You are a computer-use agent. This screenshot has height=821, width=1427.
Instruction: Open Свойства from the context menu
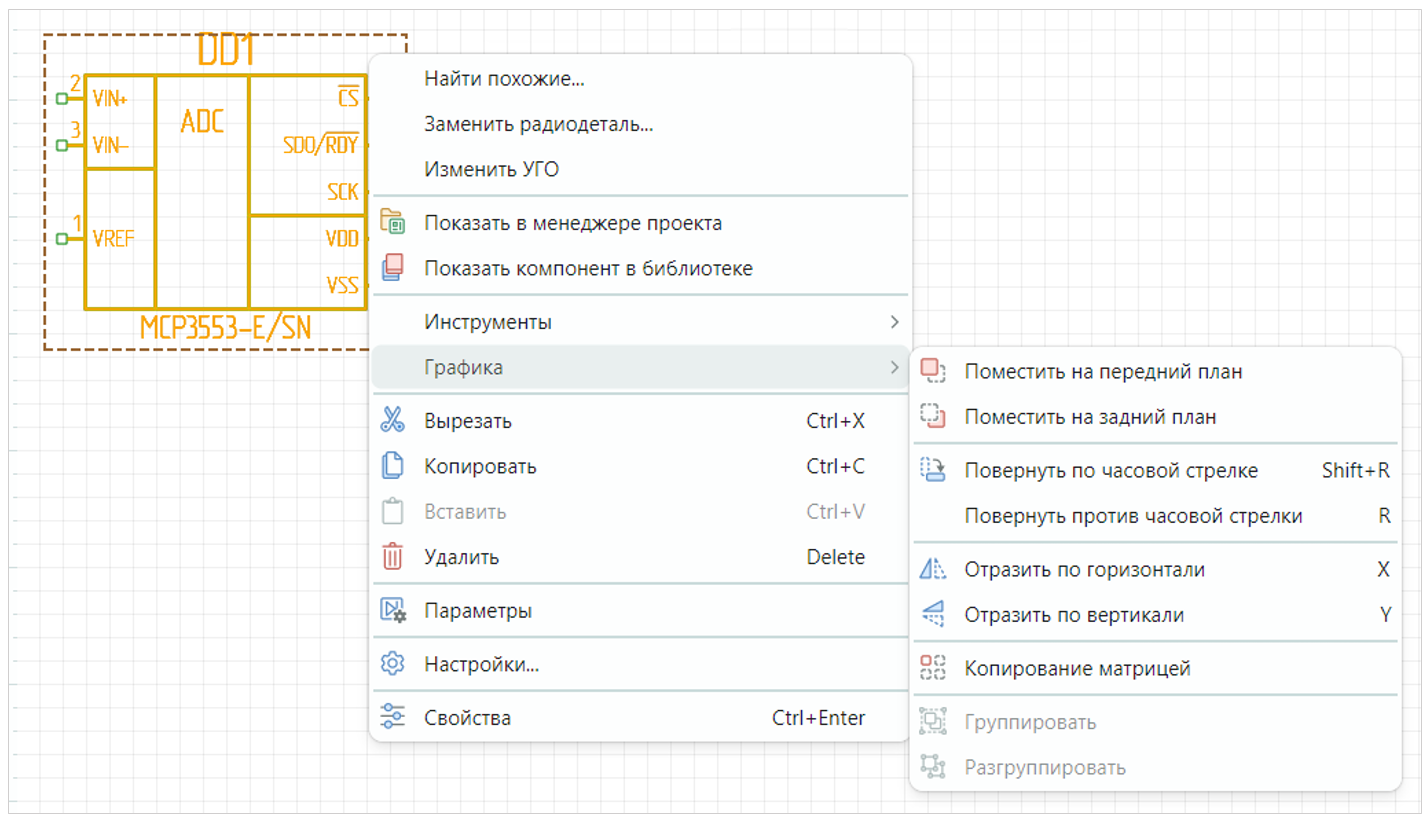point(467,718)
